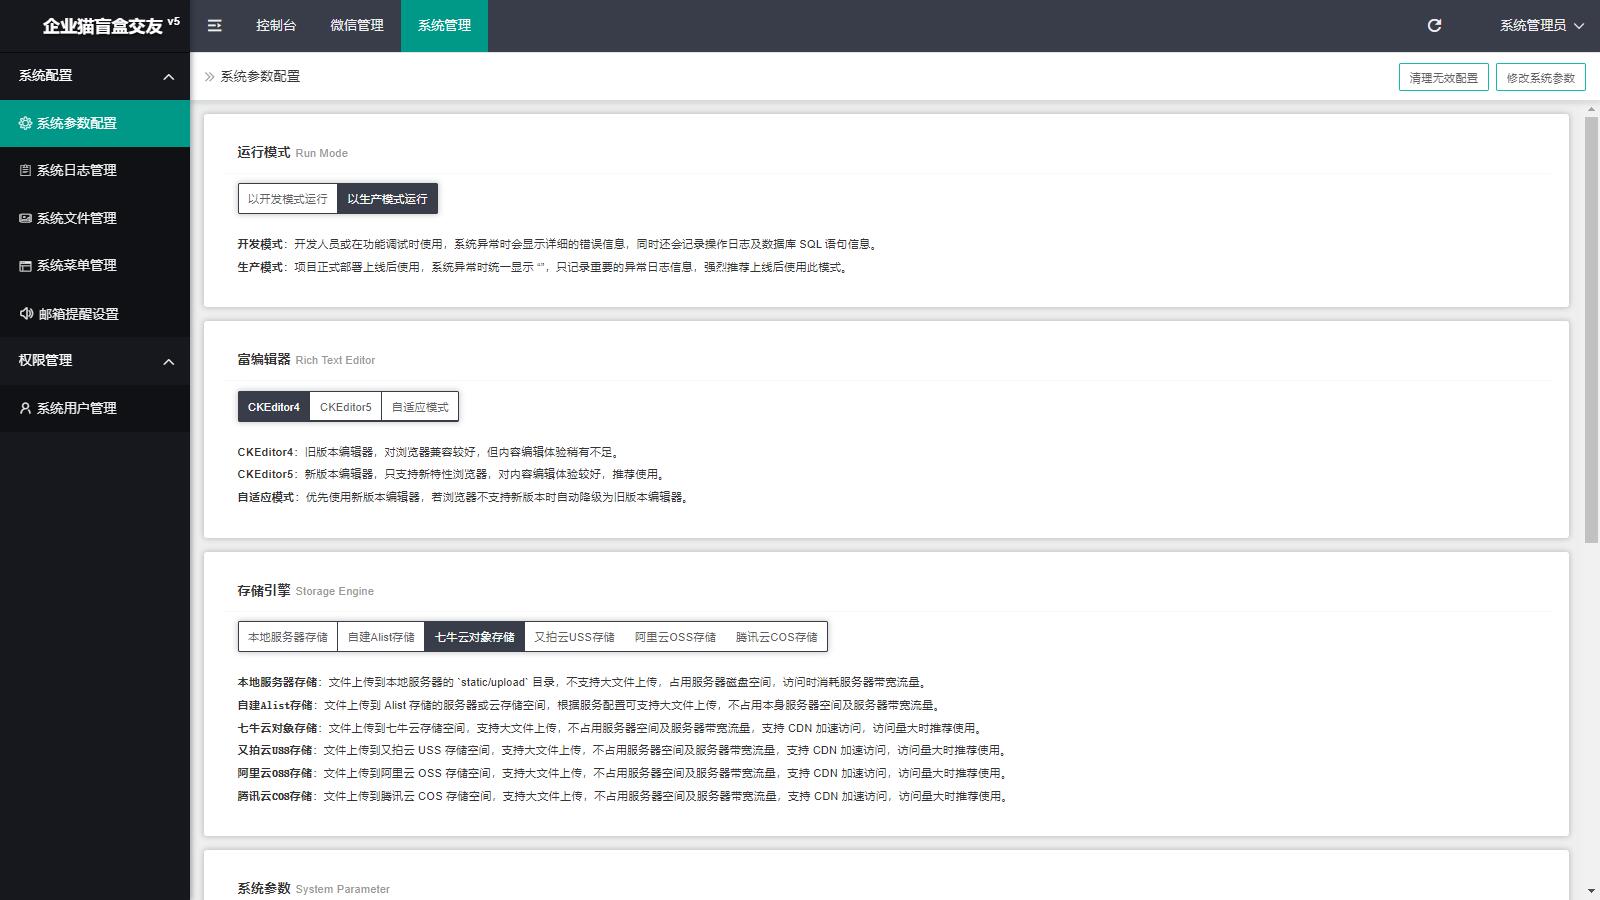Click the 系统用户管理 user icon
The height and width of the screenshot is (900, 1600).
pyautogui.click(x=26, y=408)
